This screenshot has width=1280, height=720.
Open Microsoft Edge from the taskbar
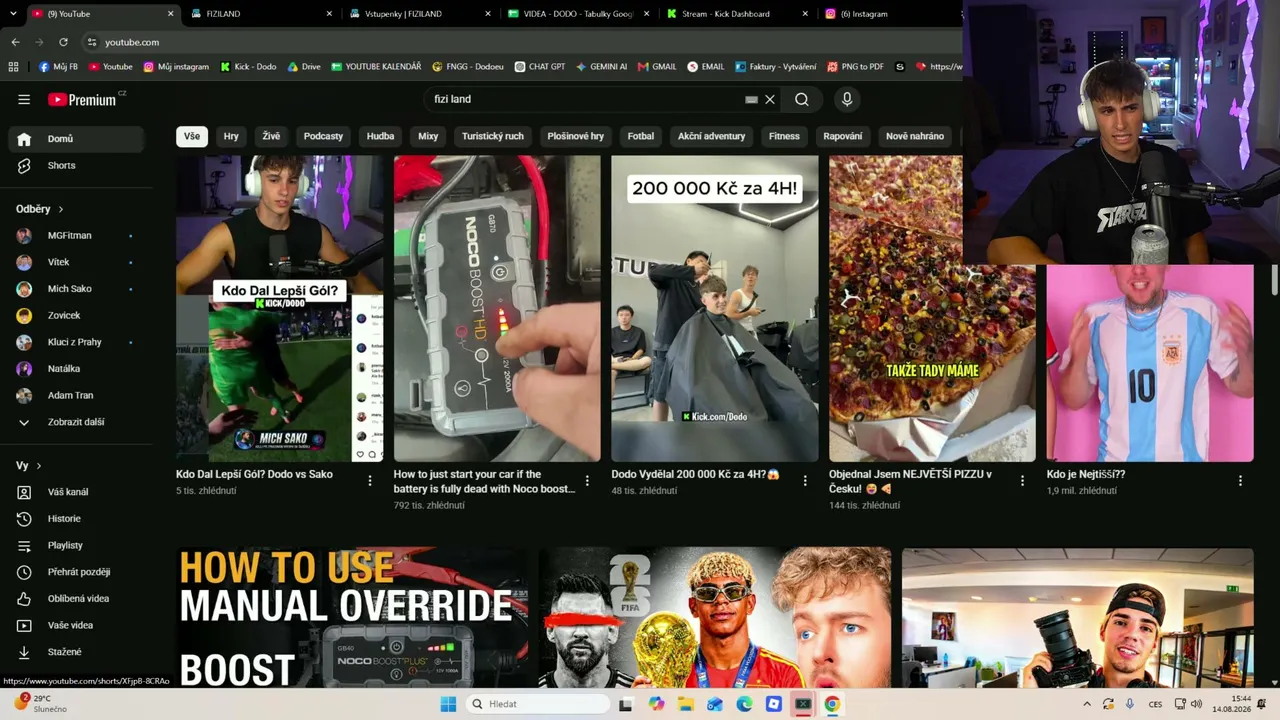pos(744,704)
